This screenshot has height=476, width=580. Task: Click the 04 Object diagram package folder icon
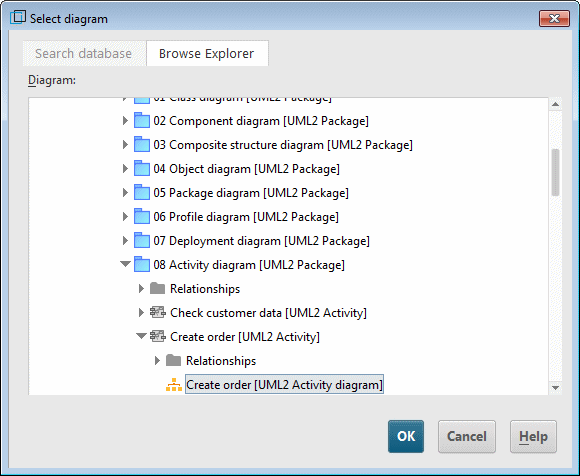(x=142, y=169)
